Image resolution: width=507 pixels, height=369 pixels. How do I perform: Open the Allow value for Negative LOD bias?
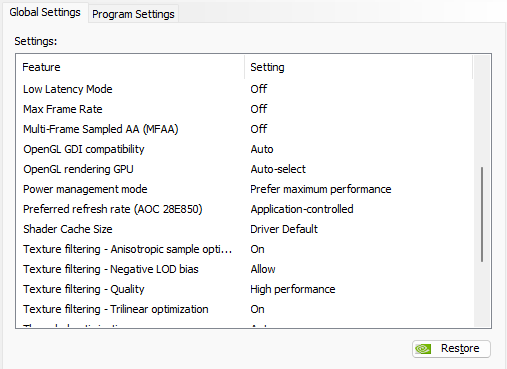tap(263, 269)
